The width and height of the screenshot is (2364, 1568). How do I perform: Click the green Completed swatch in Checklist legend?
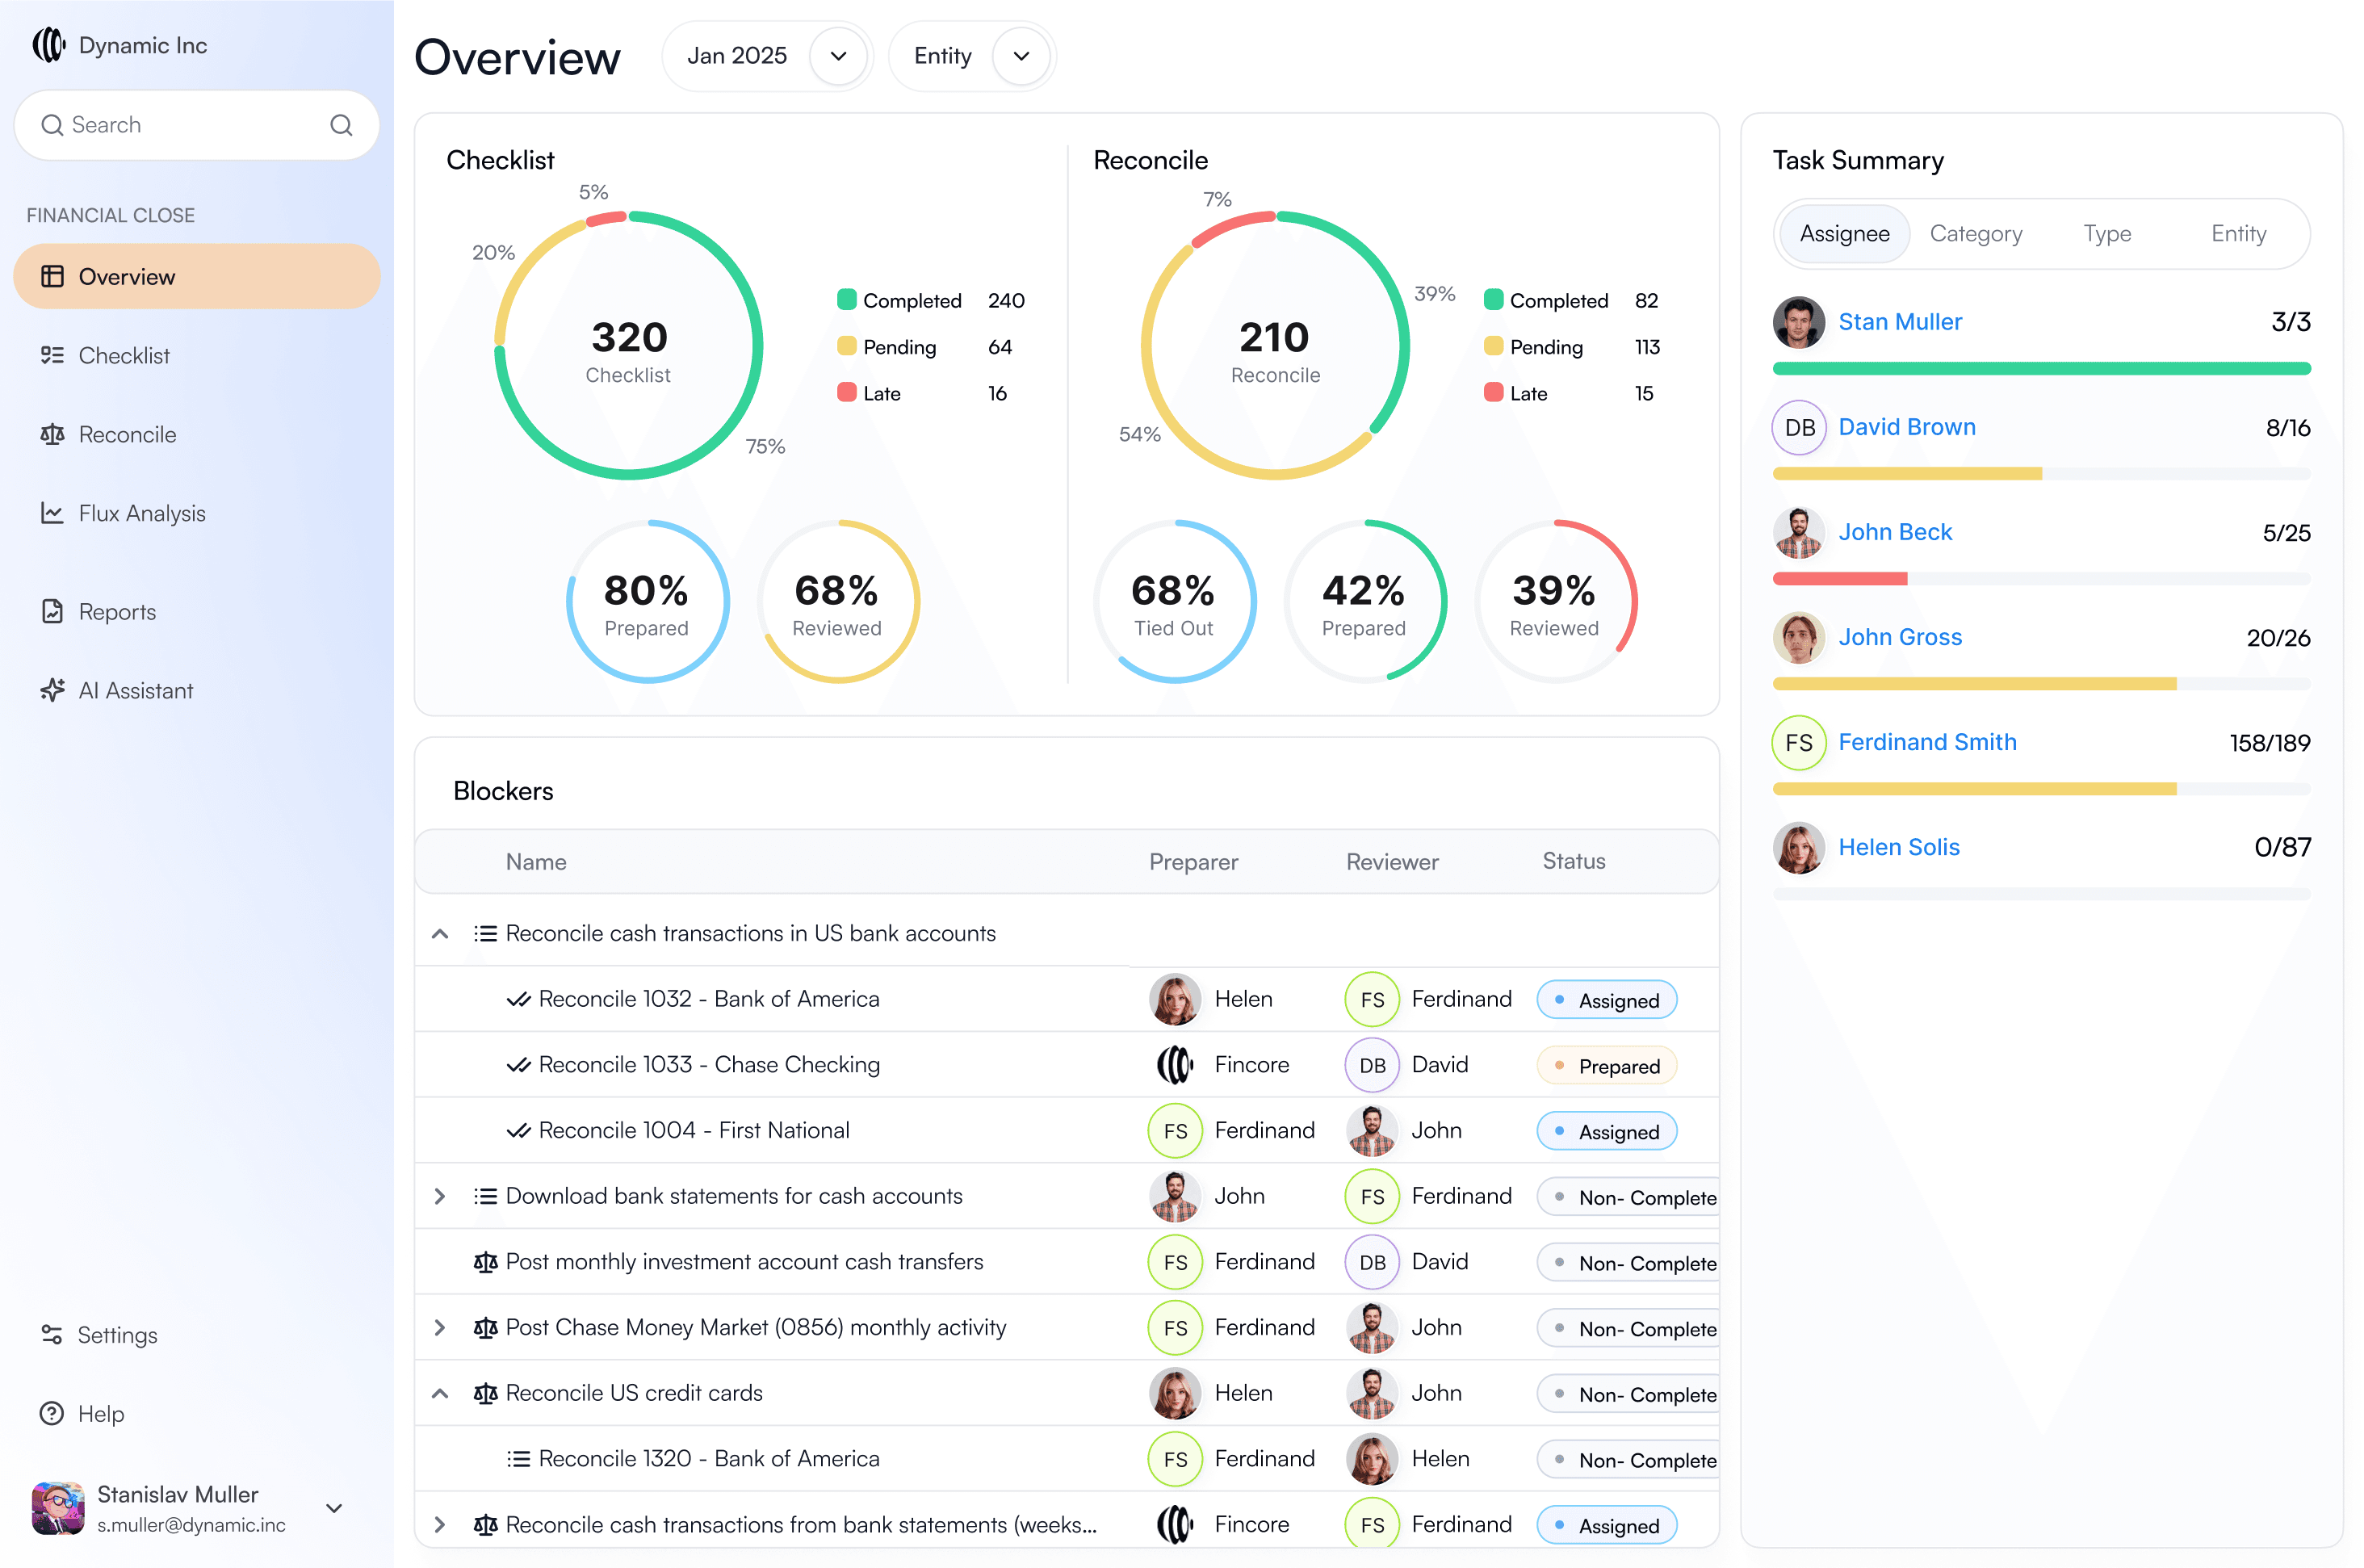tap(846, 299)
